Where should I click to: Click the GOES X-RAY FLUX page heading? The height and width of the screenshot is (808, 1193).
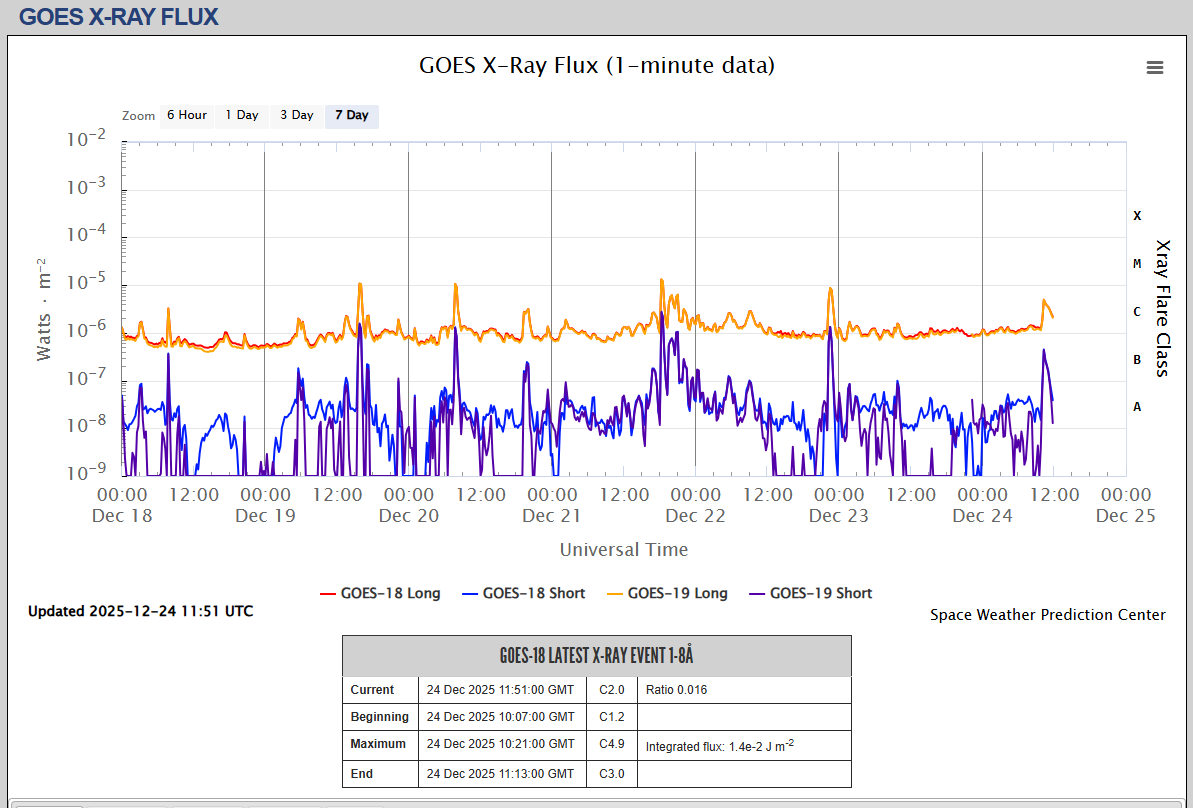(x=119, y=17)
